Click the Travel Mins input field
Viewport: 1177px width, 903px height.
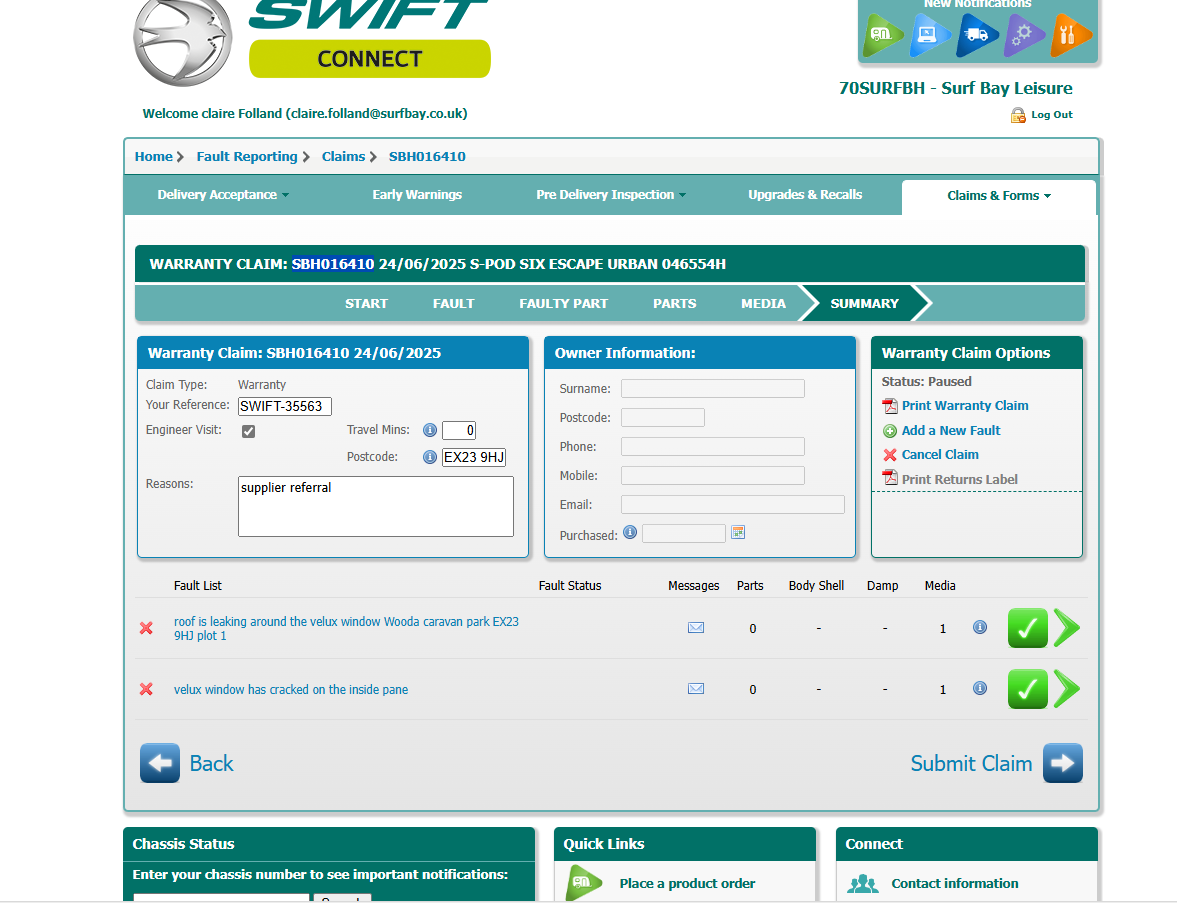click(x=459, y=430)
